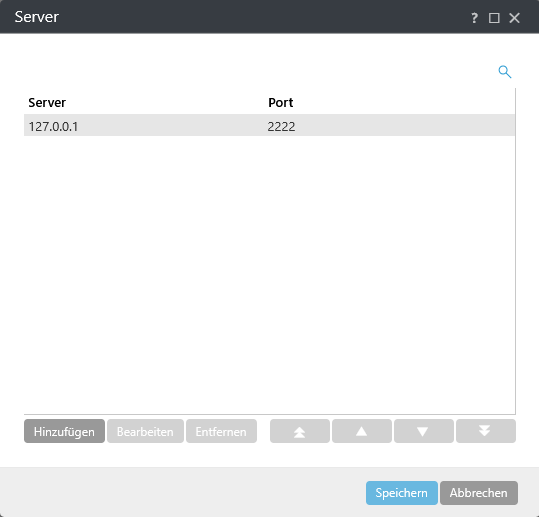Move entry up with single up arrow
The image size is (539, 517).
tap(362, 431)
